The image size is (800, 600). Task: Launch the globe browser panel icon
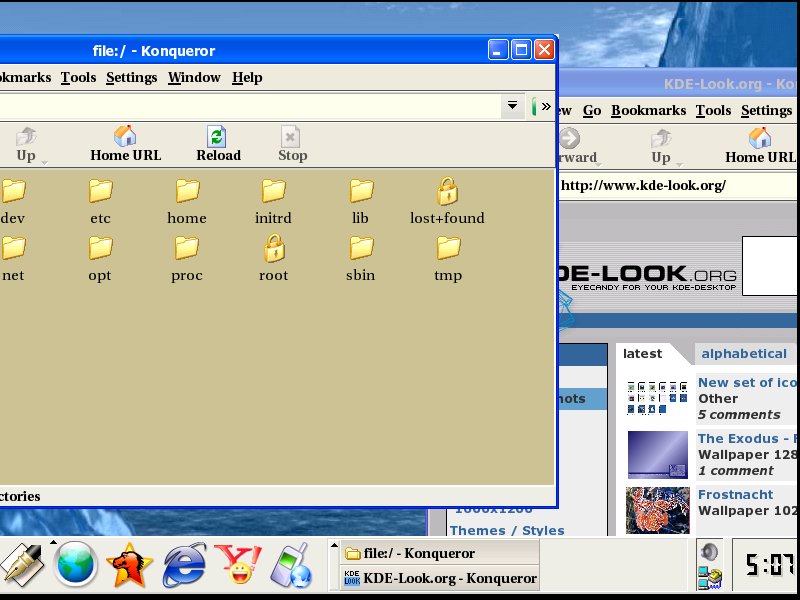click(76, 565)
